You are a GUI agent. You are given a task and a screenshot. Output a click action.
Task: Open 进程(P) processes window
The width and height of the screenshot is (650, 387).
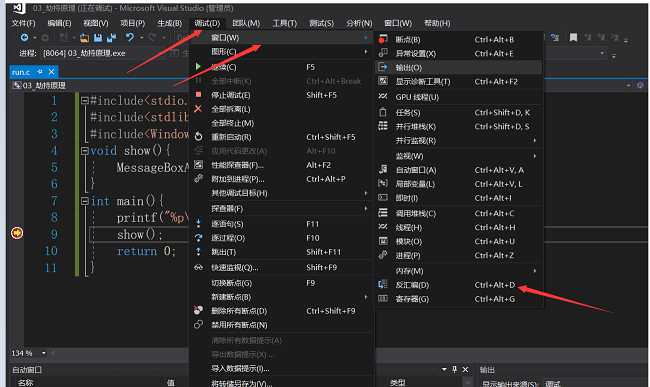[x=459, y=256]
